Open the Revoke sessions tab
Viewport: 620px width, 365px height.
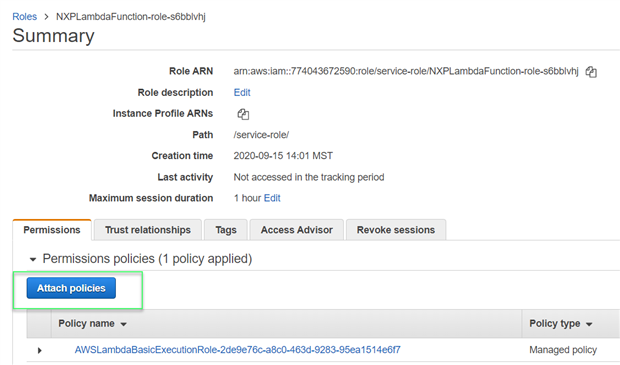(396, 230)
